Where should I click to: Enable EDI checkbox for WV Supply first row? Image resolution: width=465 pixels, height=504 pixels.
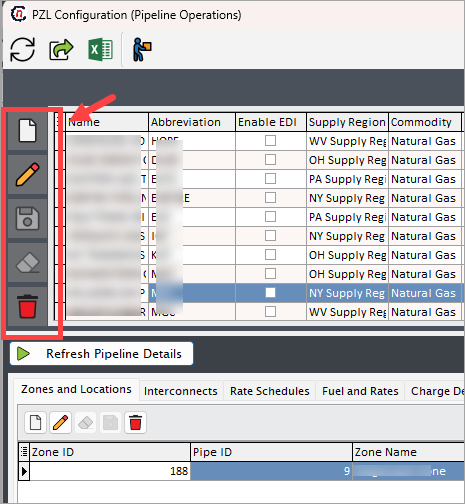(270, 141)
